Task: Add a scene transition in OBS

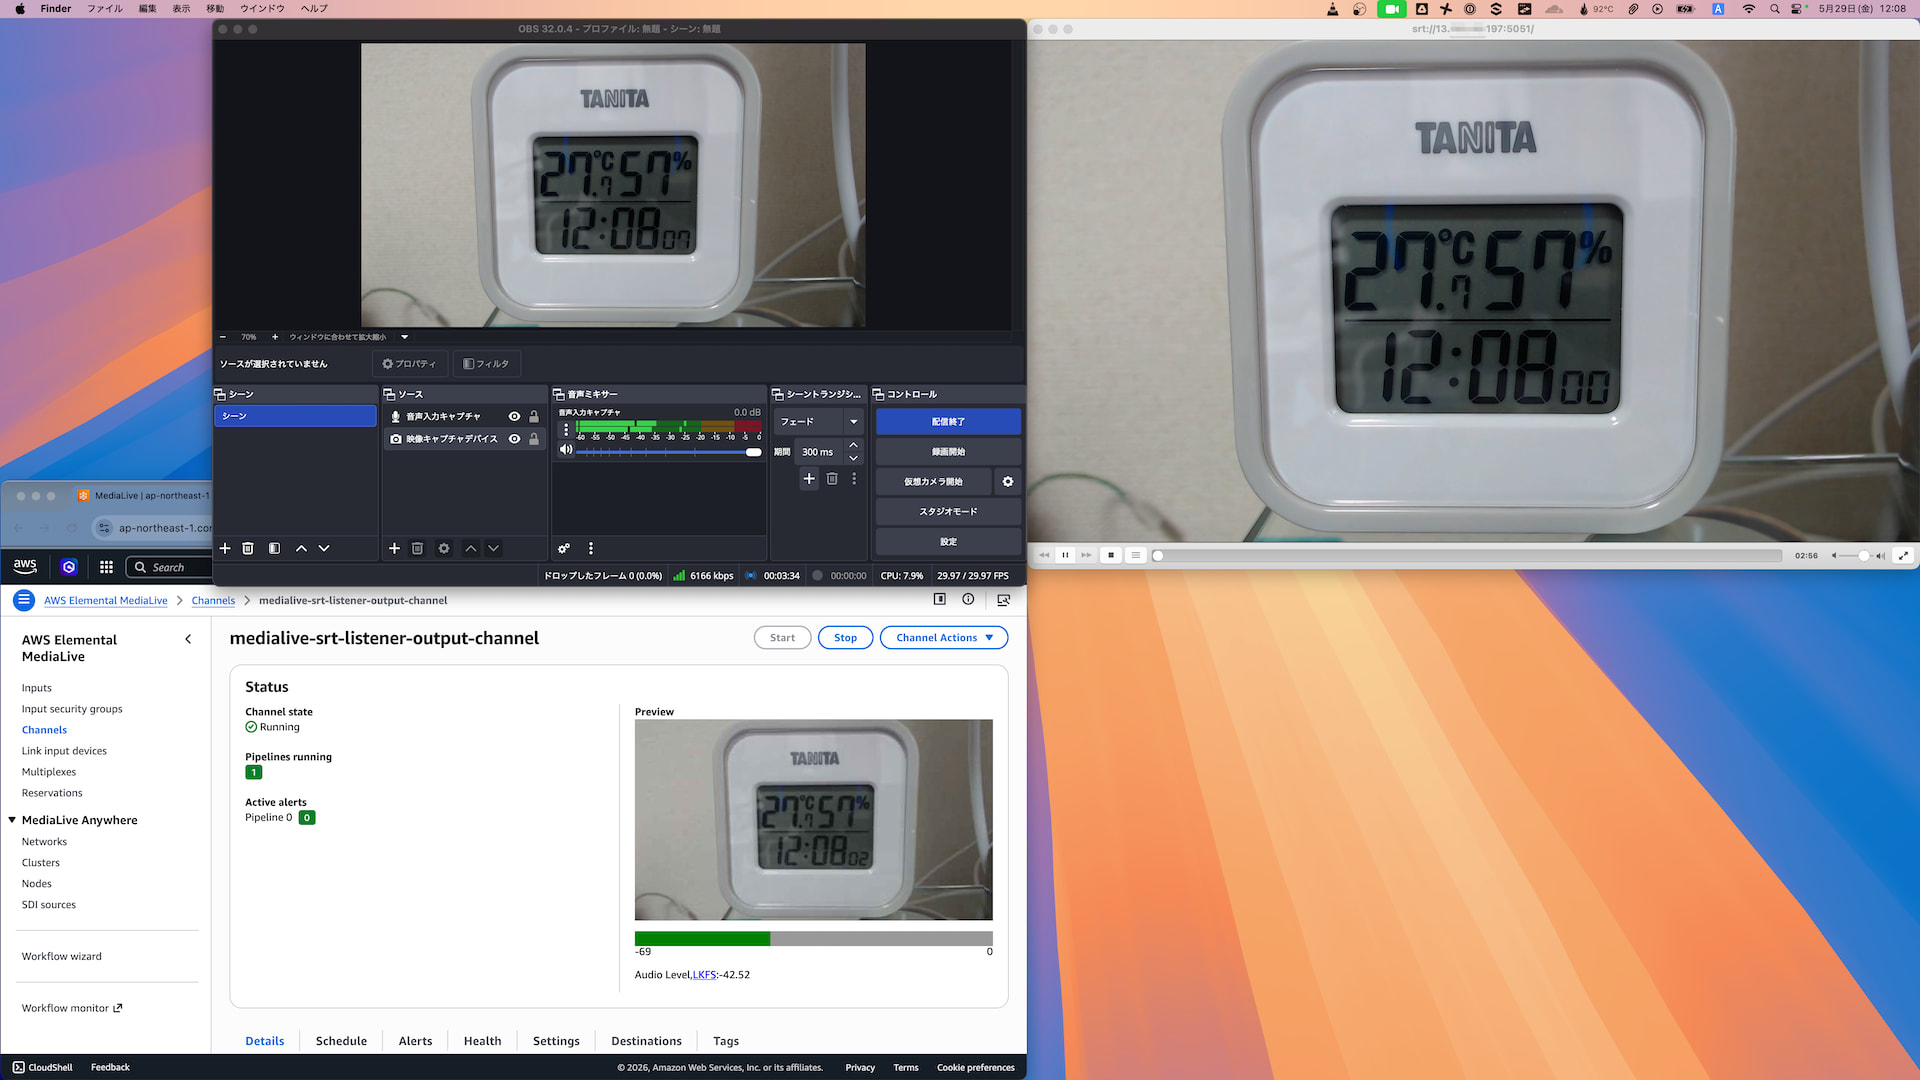Action: (x=809, y=479)
